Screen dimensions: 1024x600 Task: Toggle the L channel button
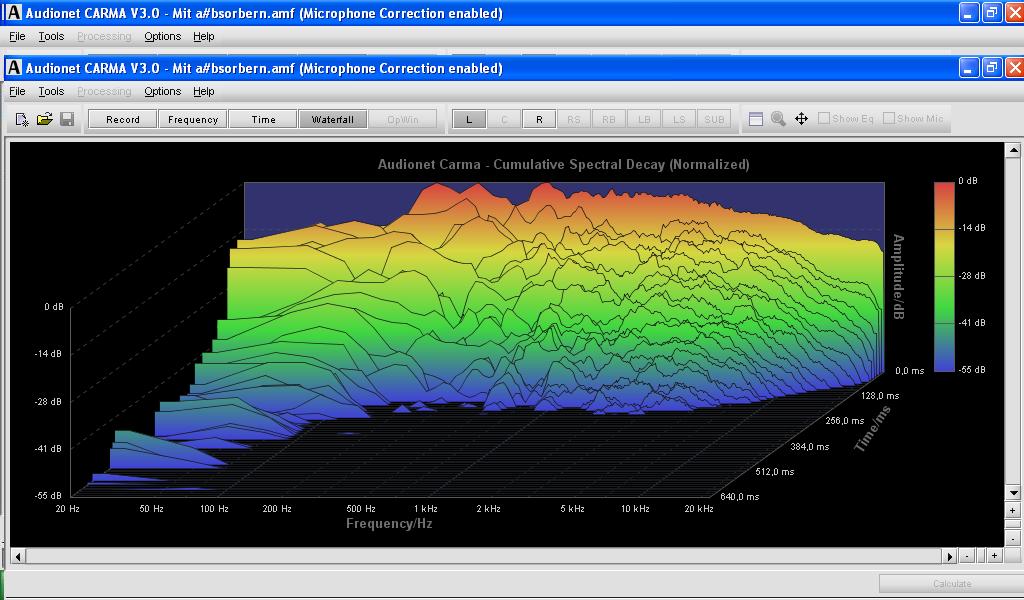coord(469,119)
